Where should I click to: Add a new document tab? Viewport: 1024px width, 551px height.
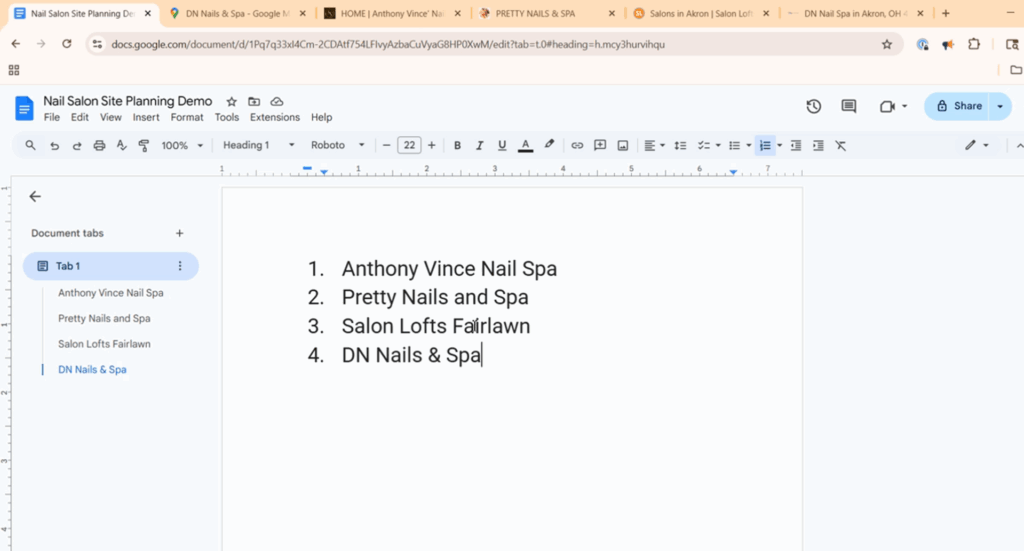pyautogui.click(x=180, y=233)
